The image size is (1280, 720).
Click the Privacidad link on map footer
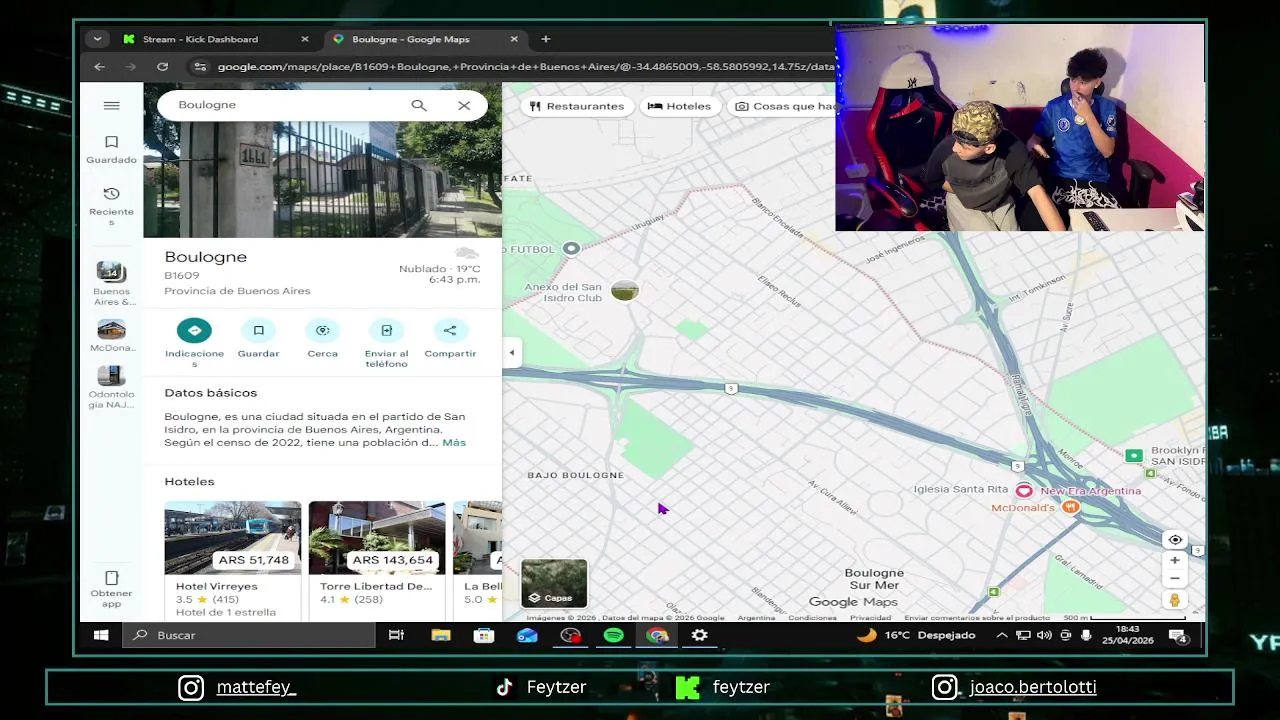click(870, 618)
